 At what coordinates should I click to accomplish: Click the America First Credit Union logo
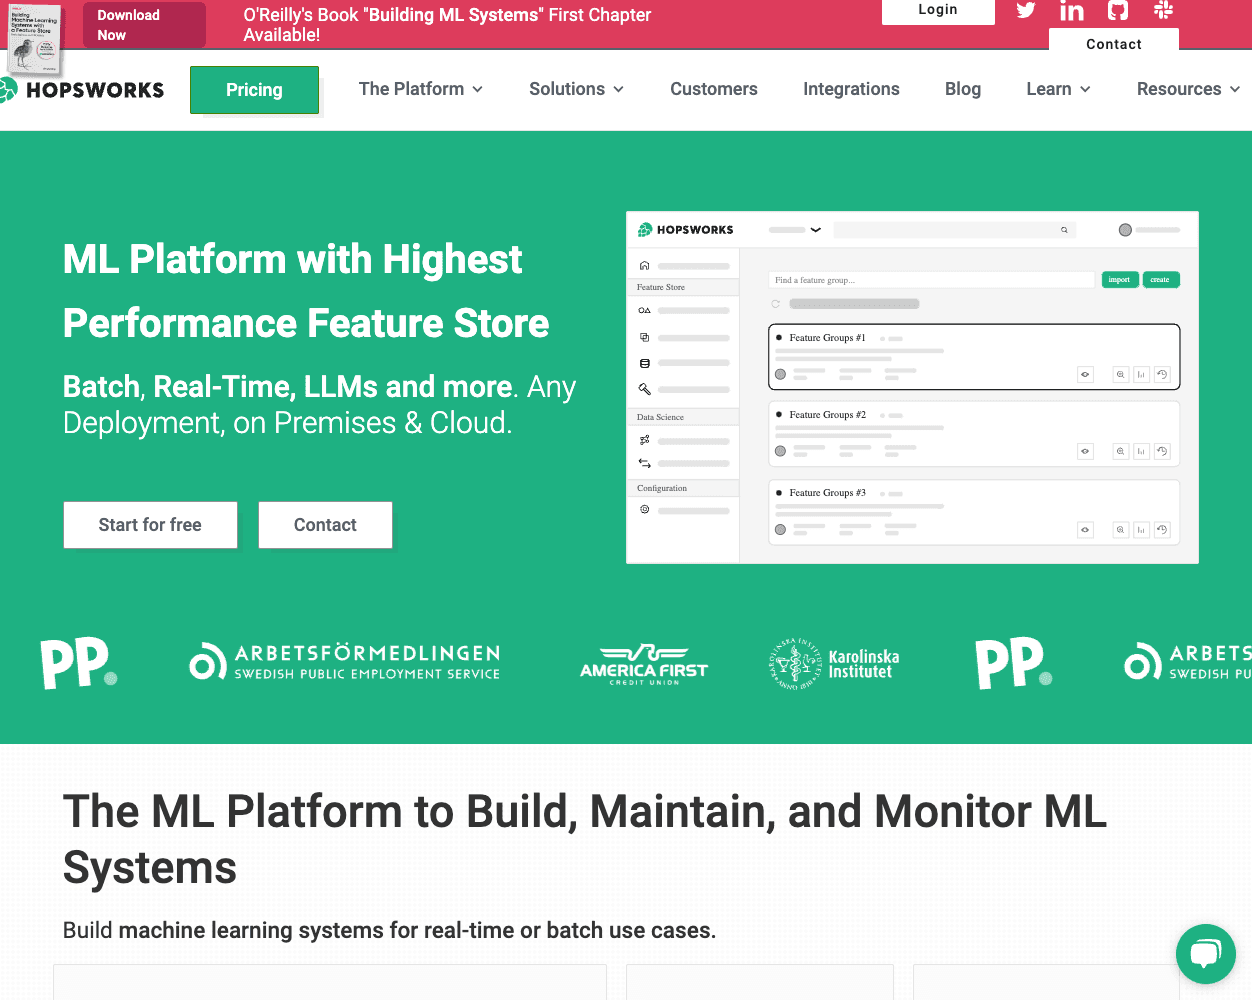click(x=644, y=665)
